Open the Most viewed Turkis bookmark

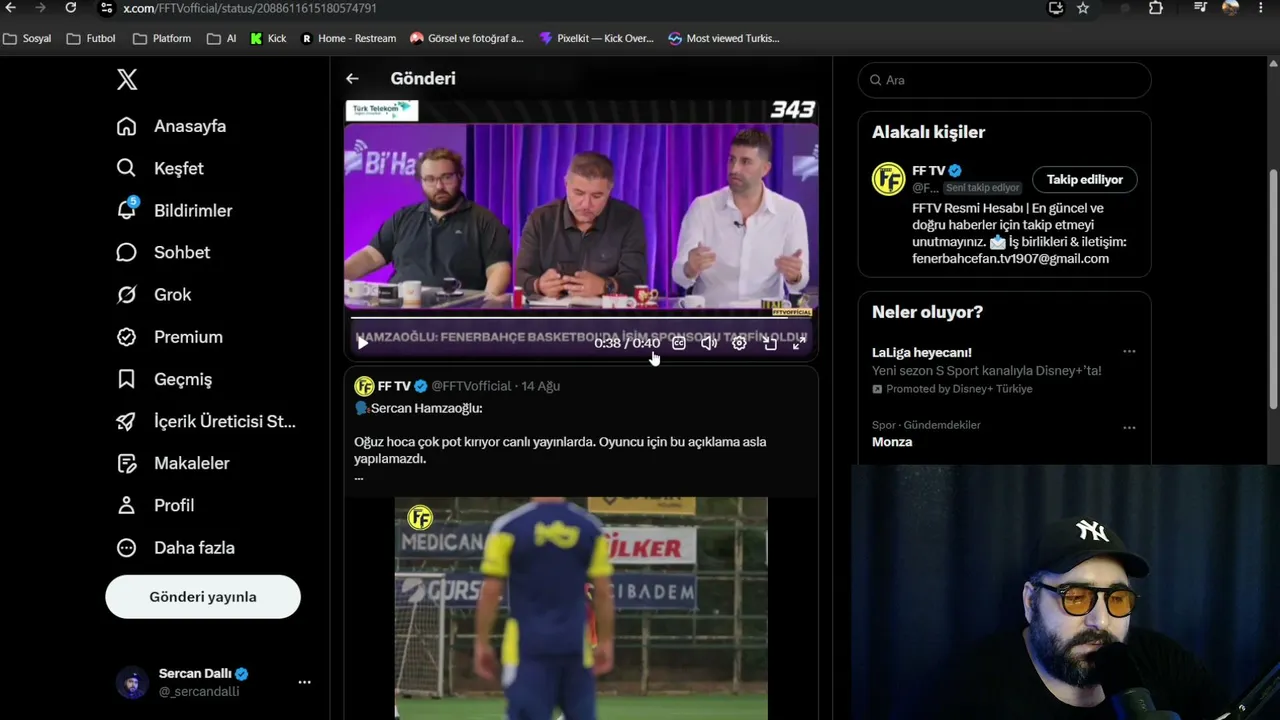pos(724,39)
